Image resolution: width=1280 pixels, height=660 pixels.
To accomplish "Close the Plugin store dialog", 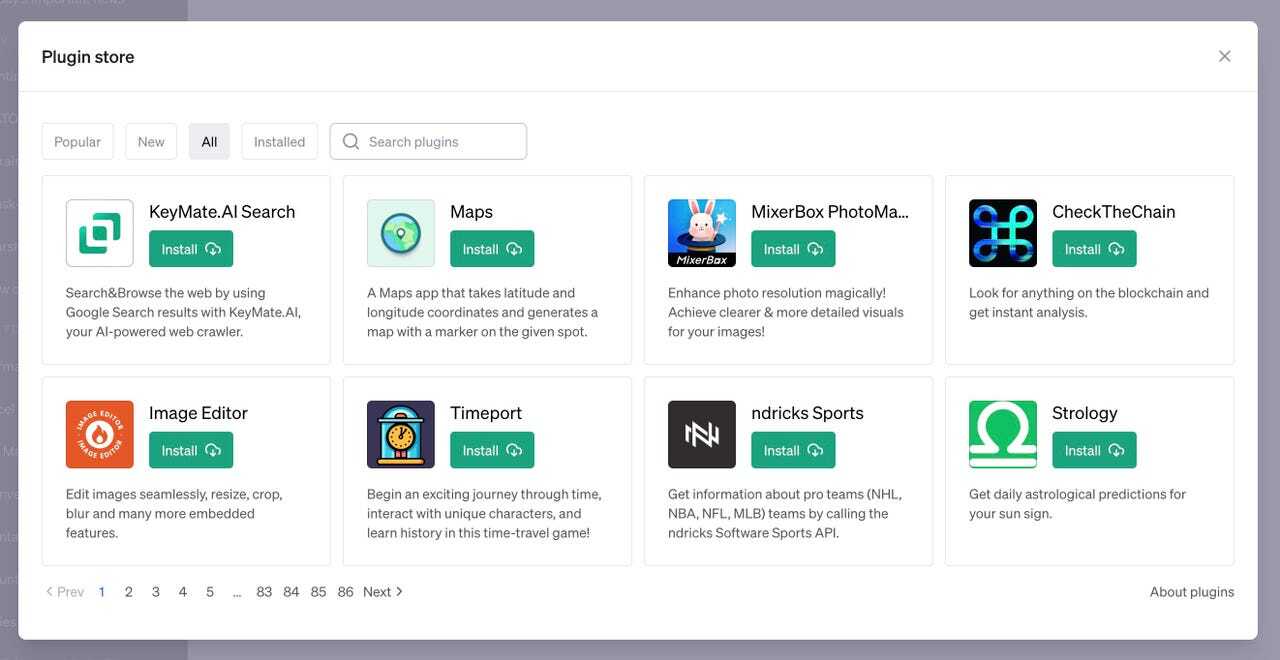I will point(1224,56).
